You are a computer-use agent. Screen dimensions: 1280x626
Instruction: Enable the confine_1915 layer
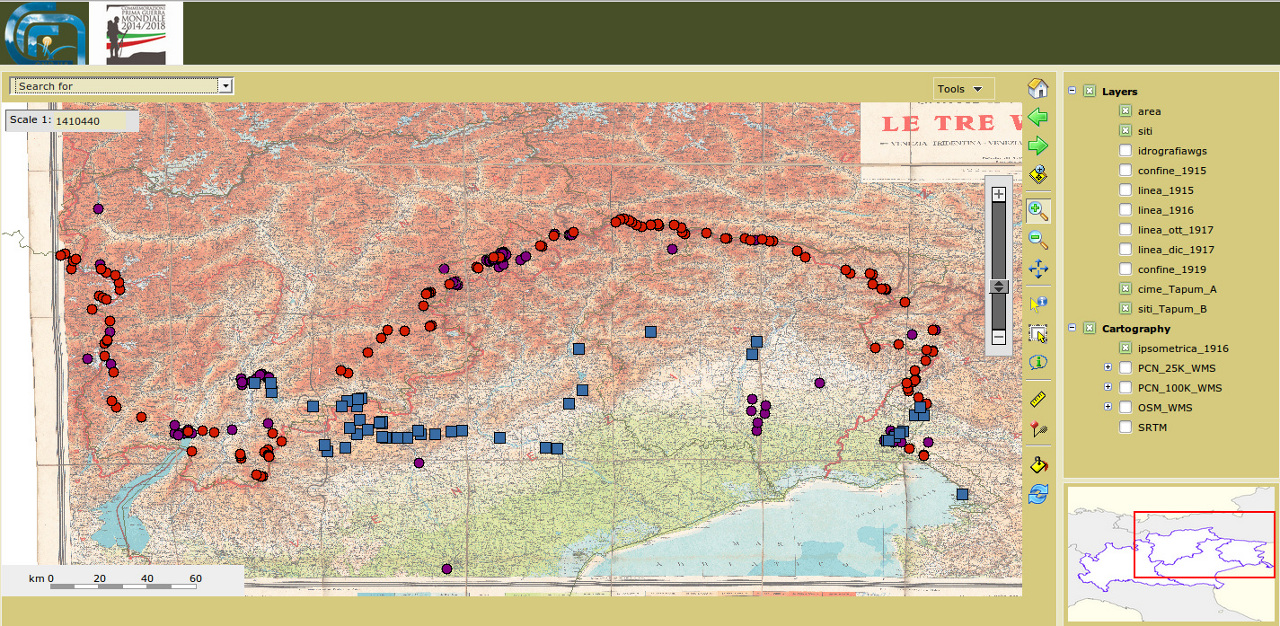point(1125,170)
